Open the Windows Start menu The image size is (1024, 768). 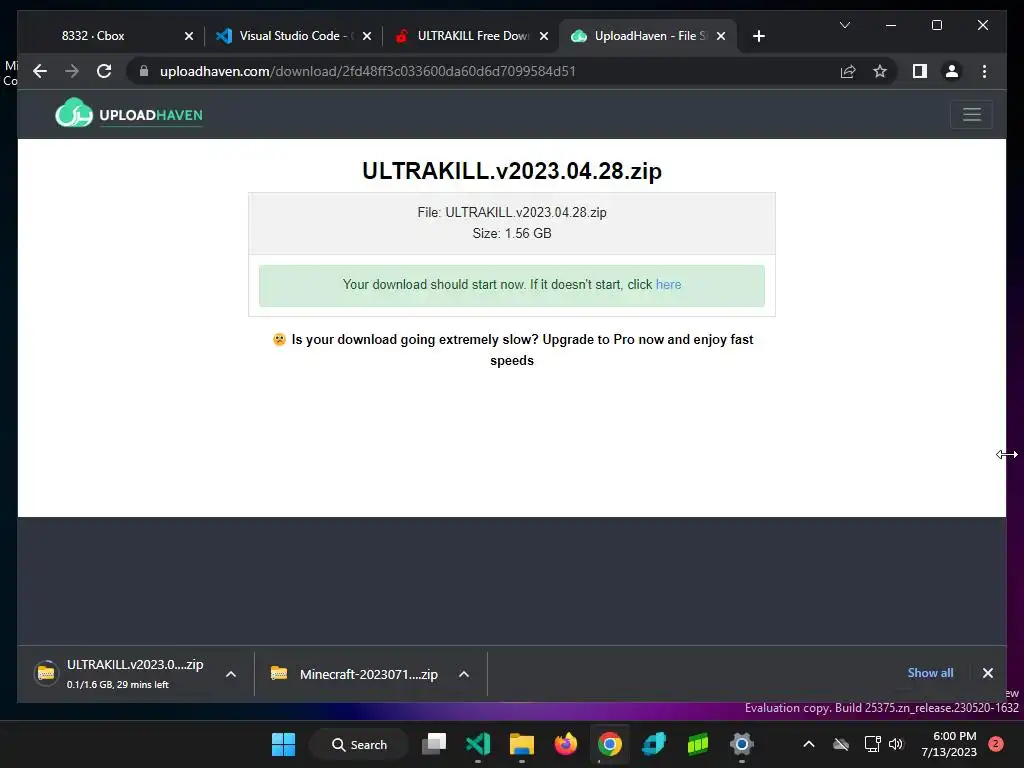click(283, 744)
